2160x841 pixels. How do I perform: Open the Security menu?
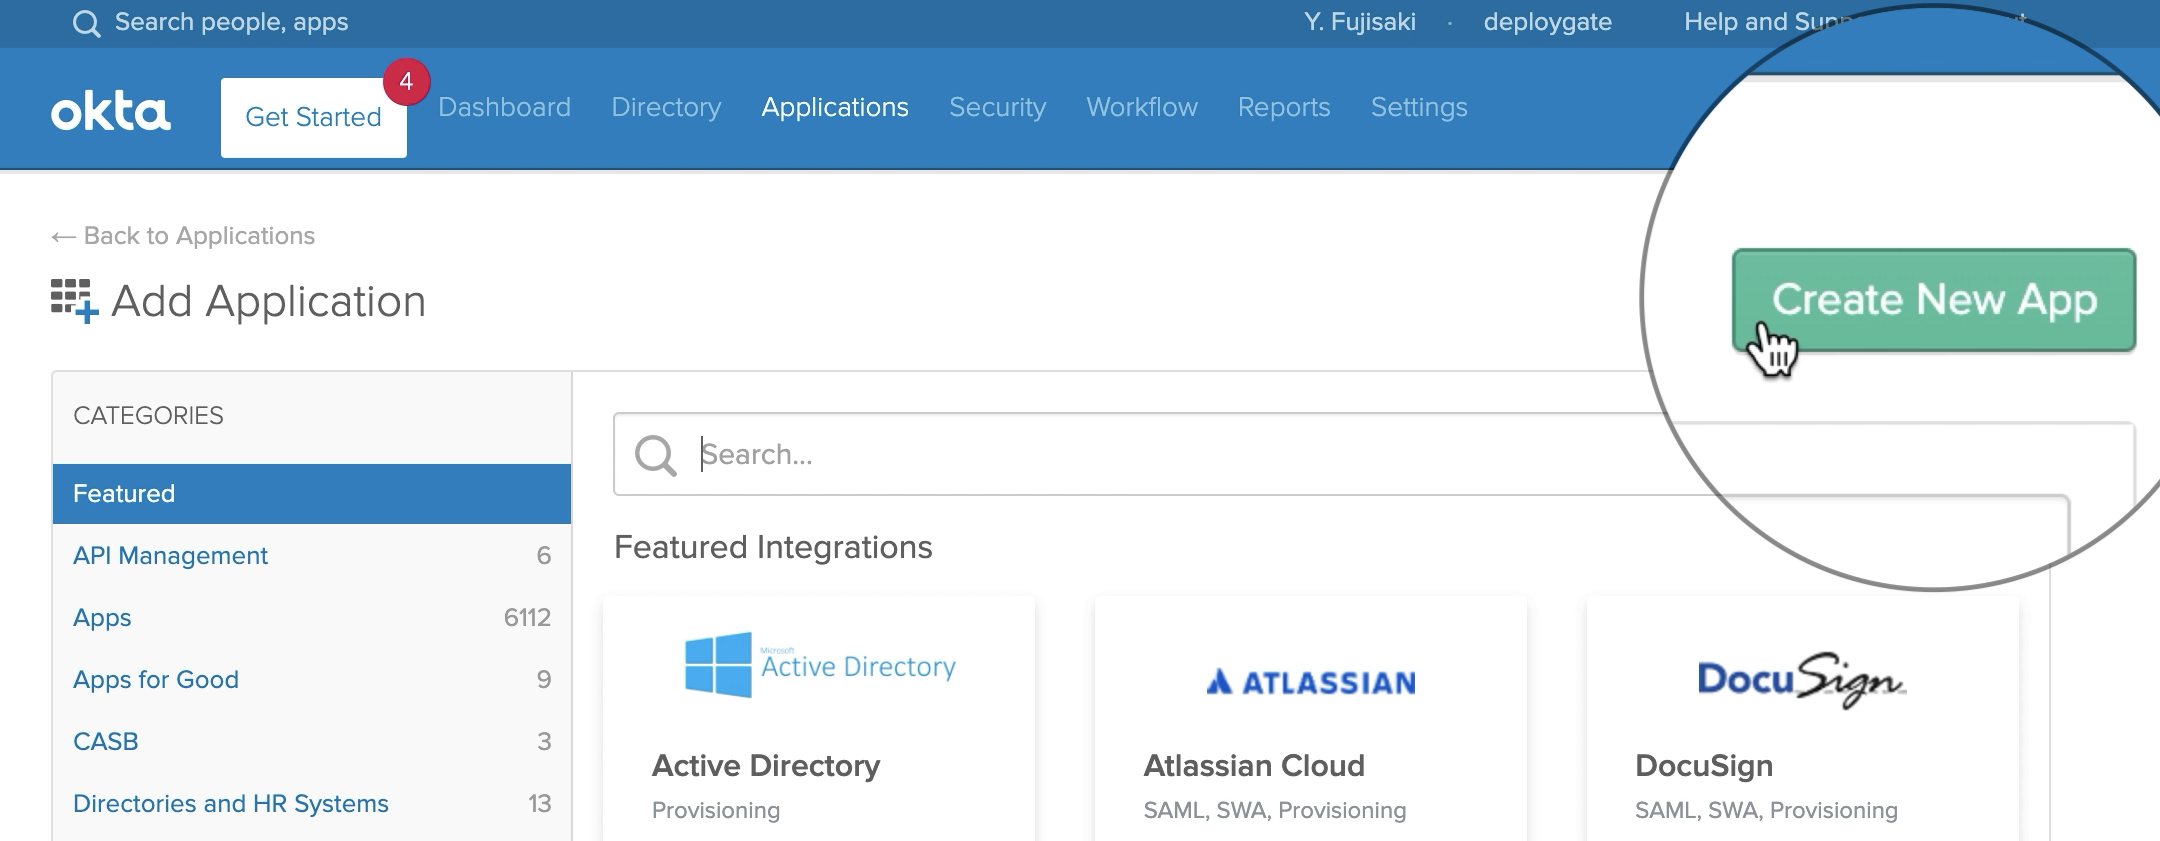point(997,107)
